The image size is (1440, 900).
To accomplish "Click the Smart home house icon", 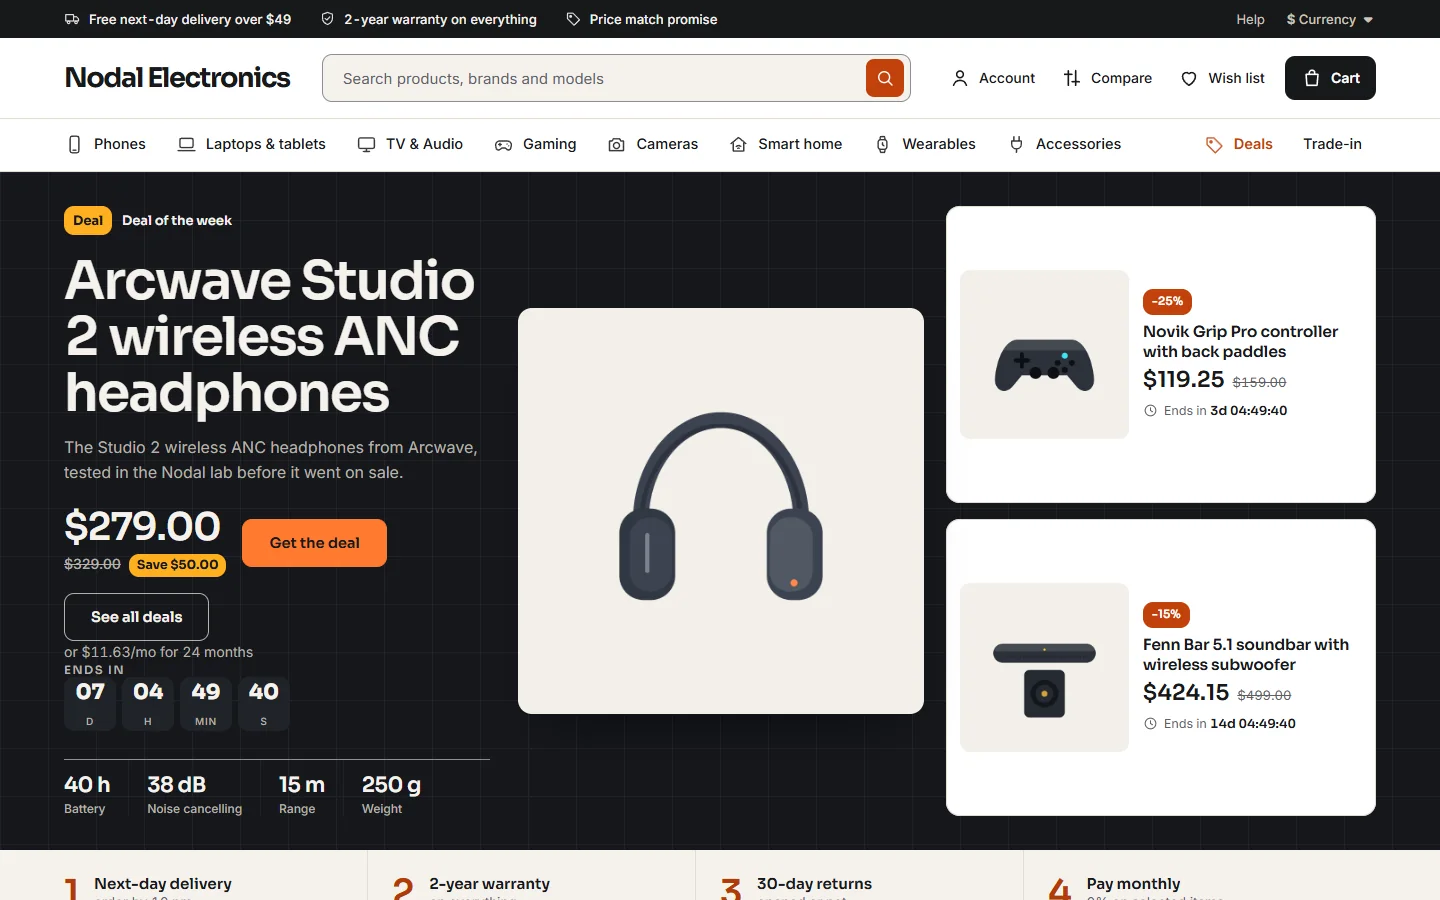I will pyautogui.click(x=738, y=144).
